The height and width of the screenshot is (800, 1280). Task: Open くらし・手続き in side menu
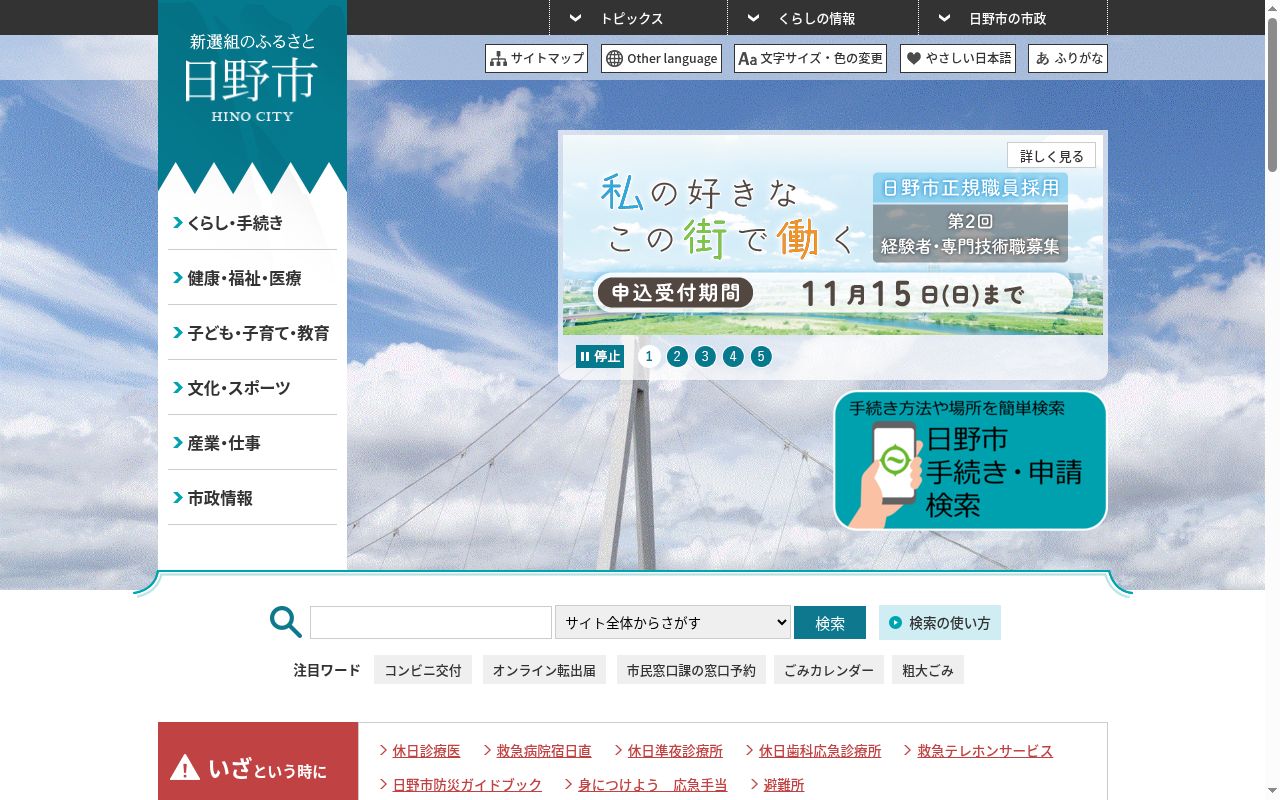tap(252, 223)
